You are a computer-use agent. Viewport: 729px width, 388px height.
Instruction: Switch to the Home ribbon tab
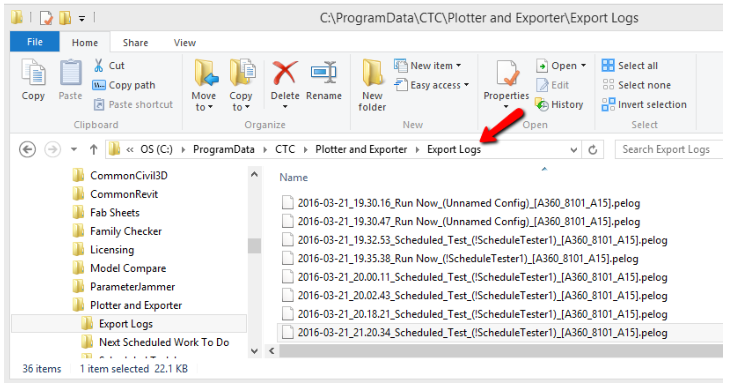click(85, 42)
